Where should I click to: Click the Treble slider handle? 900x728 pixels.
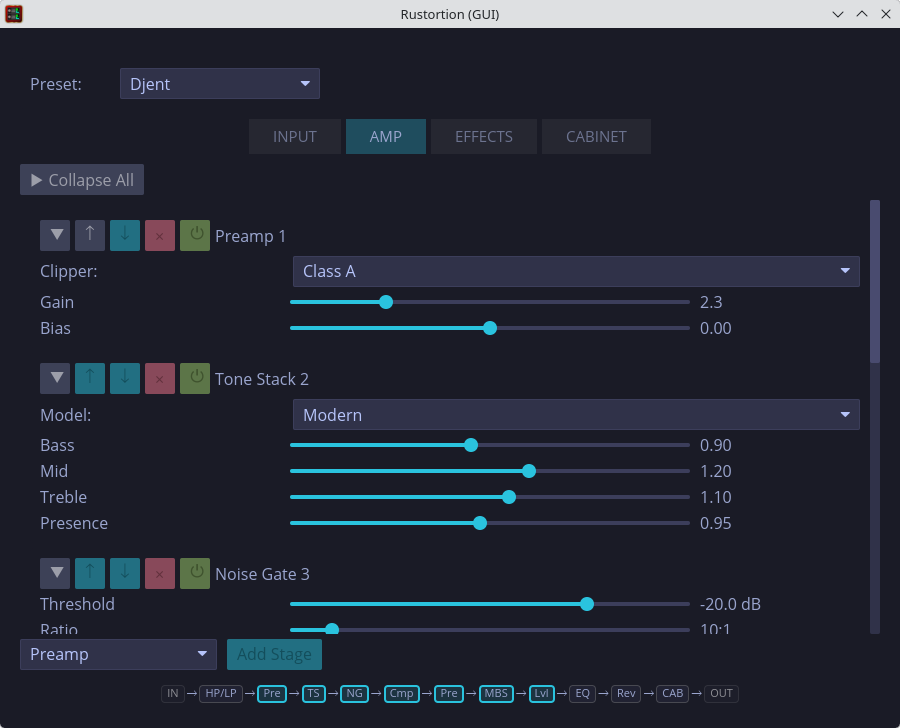(509, 497)
